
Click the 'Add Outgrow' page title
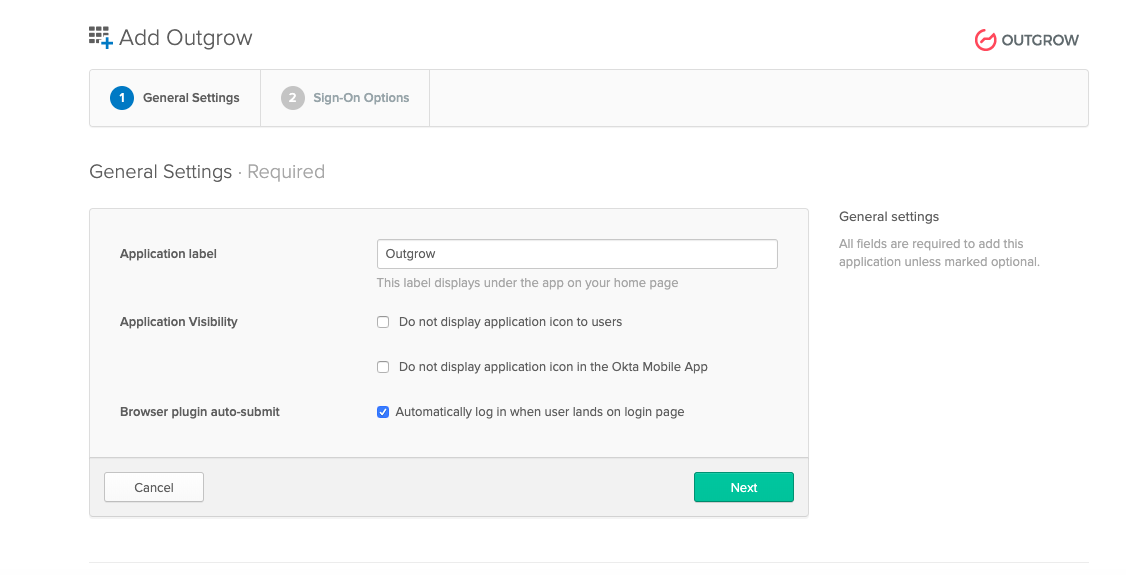pyautogui.click(x=186, y=38)
